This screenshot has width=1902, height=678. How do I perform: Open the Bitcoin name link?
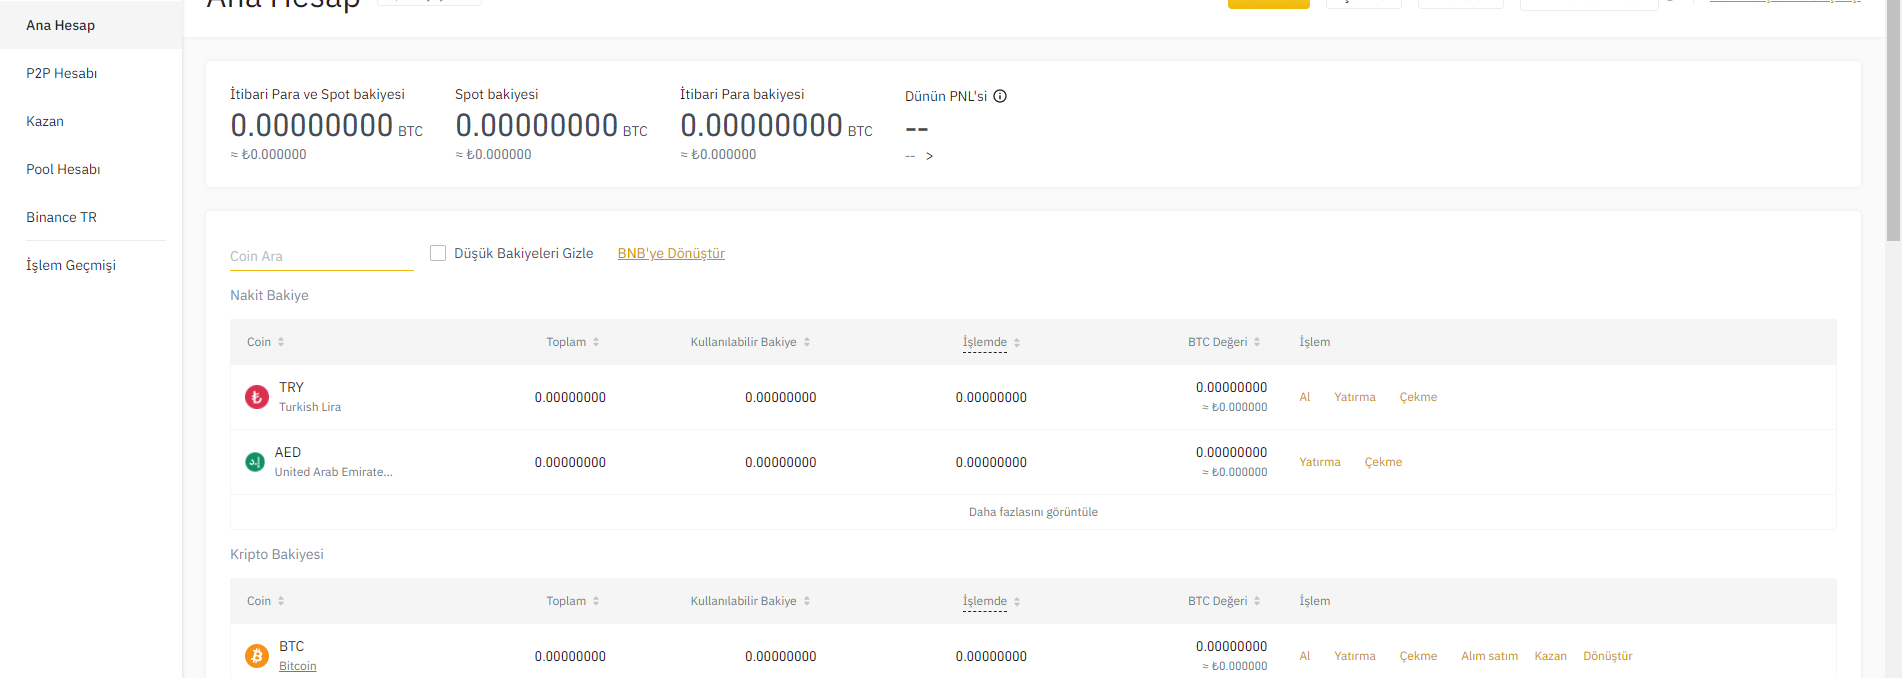(298, 666)
